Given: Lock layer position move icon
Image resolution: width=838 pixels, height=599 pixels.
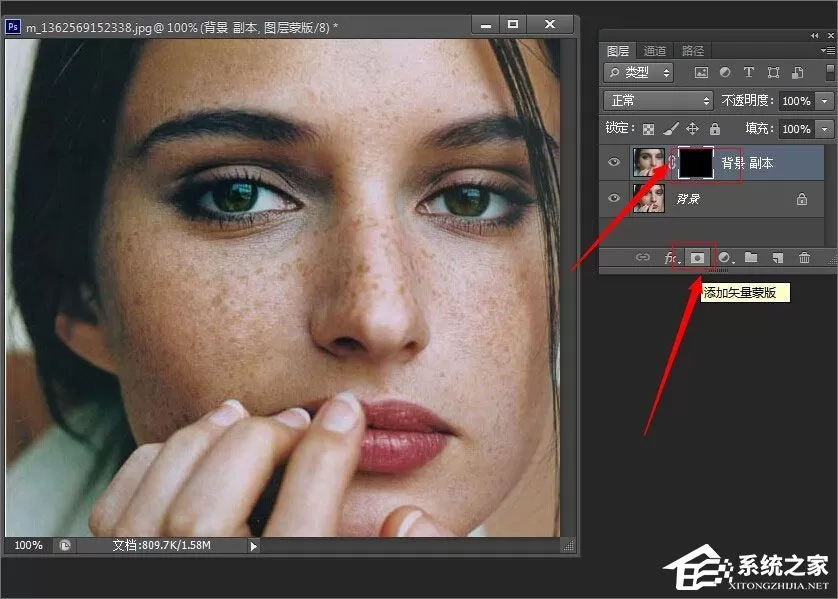Looking at the screenshot, I should (x=693, y=129).
